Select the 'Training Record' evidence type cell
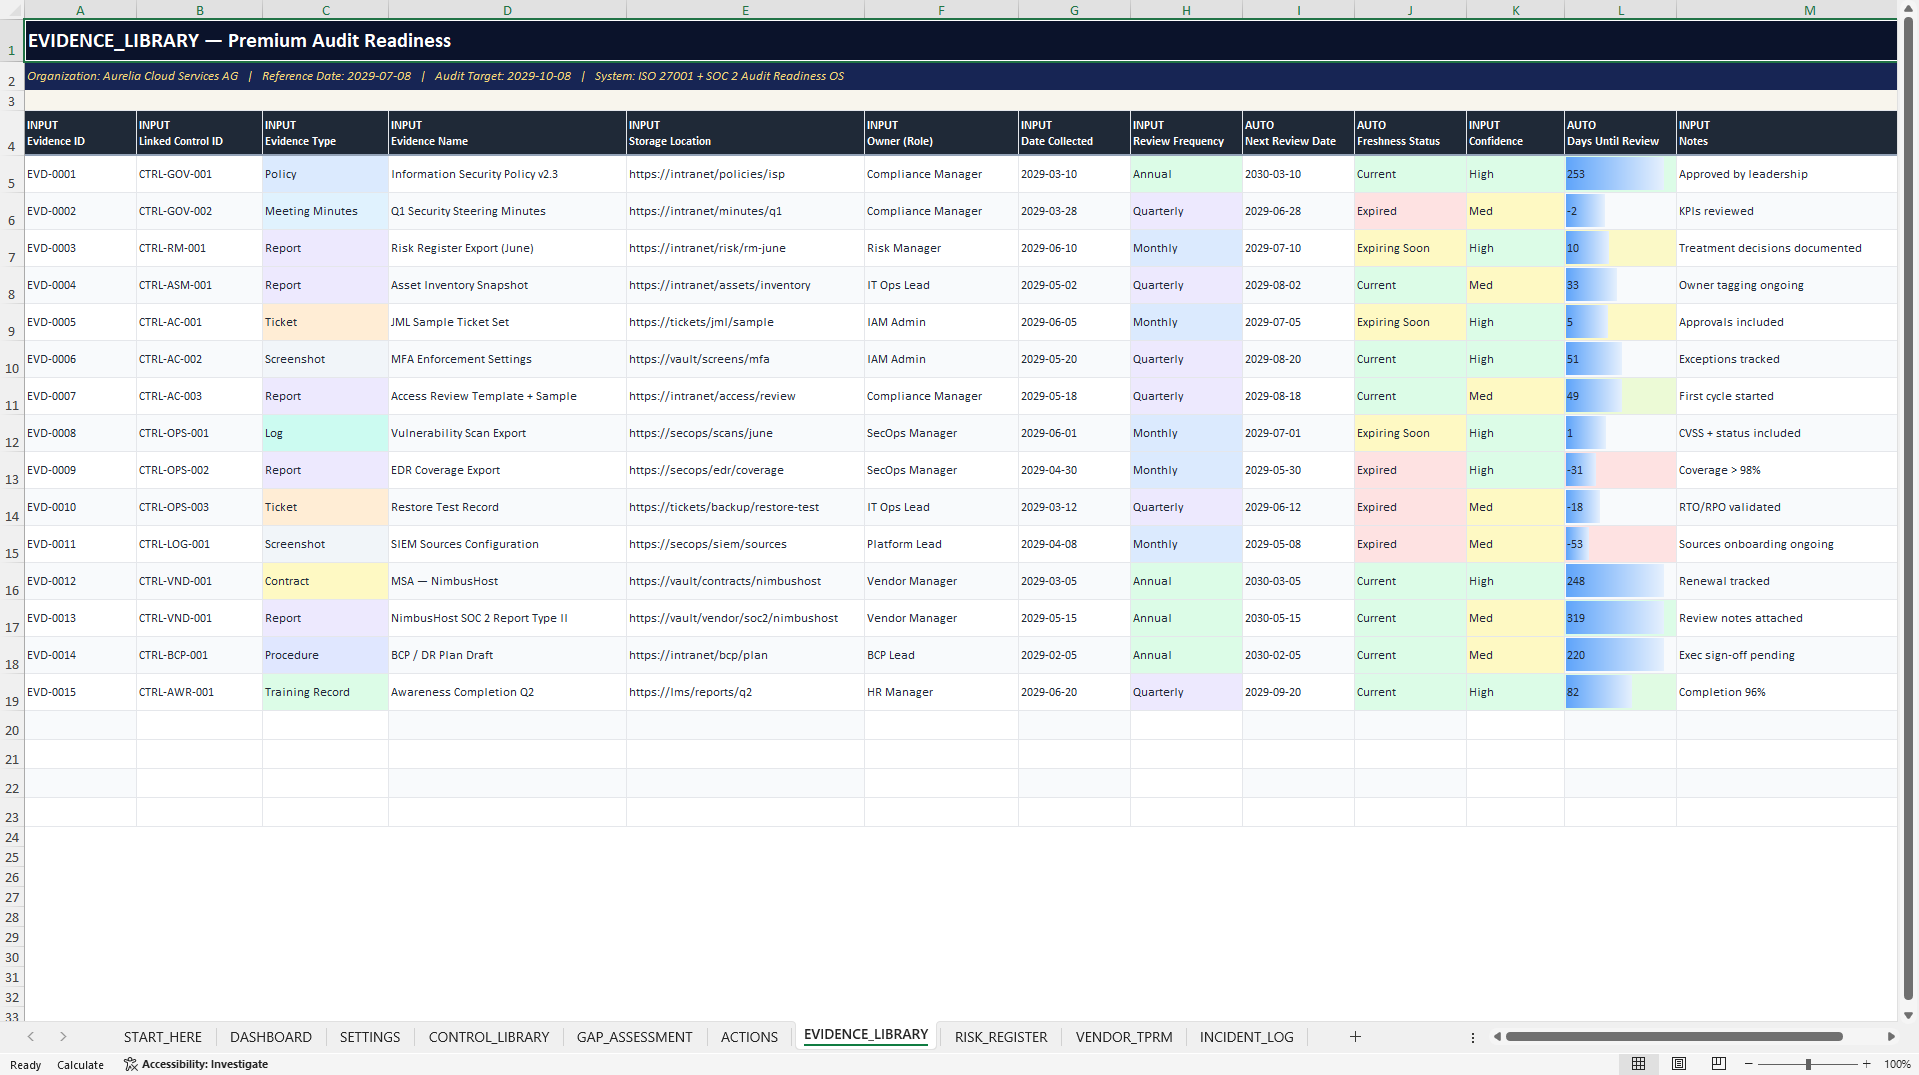The image size is (1919, 1075). tap(325, 692)
